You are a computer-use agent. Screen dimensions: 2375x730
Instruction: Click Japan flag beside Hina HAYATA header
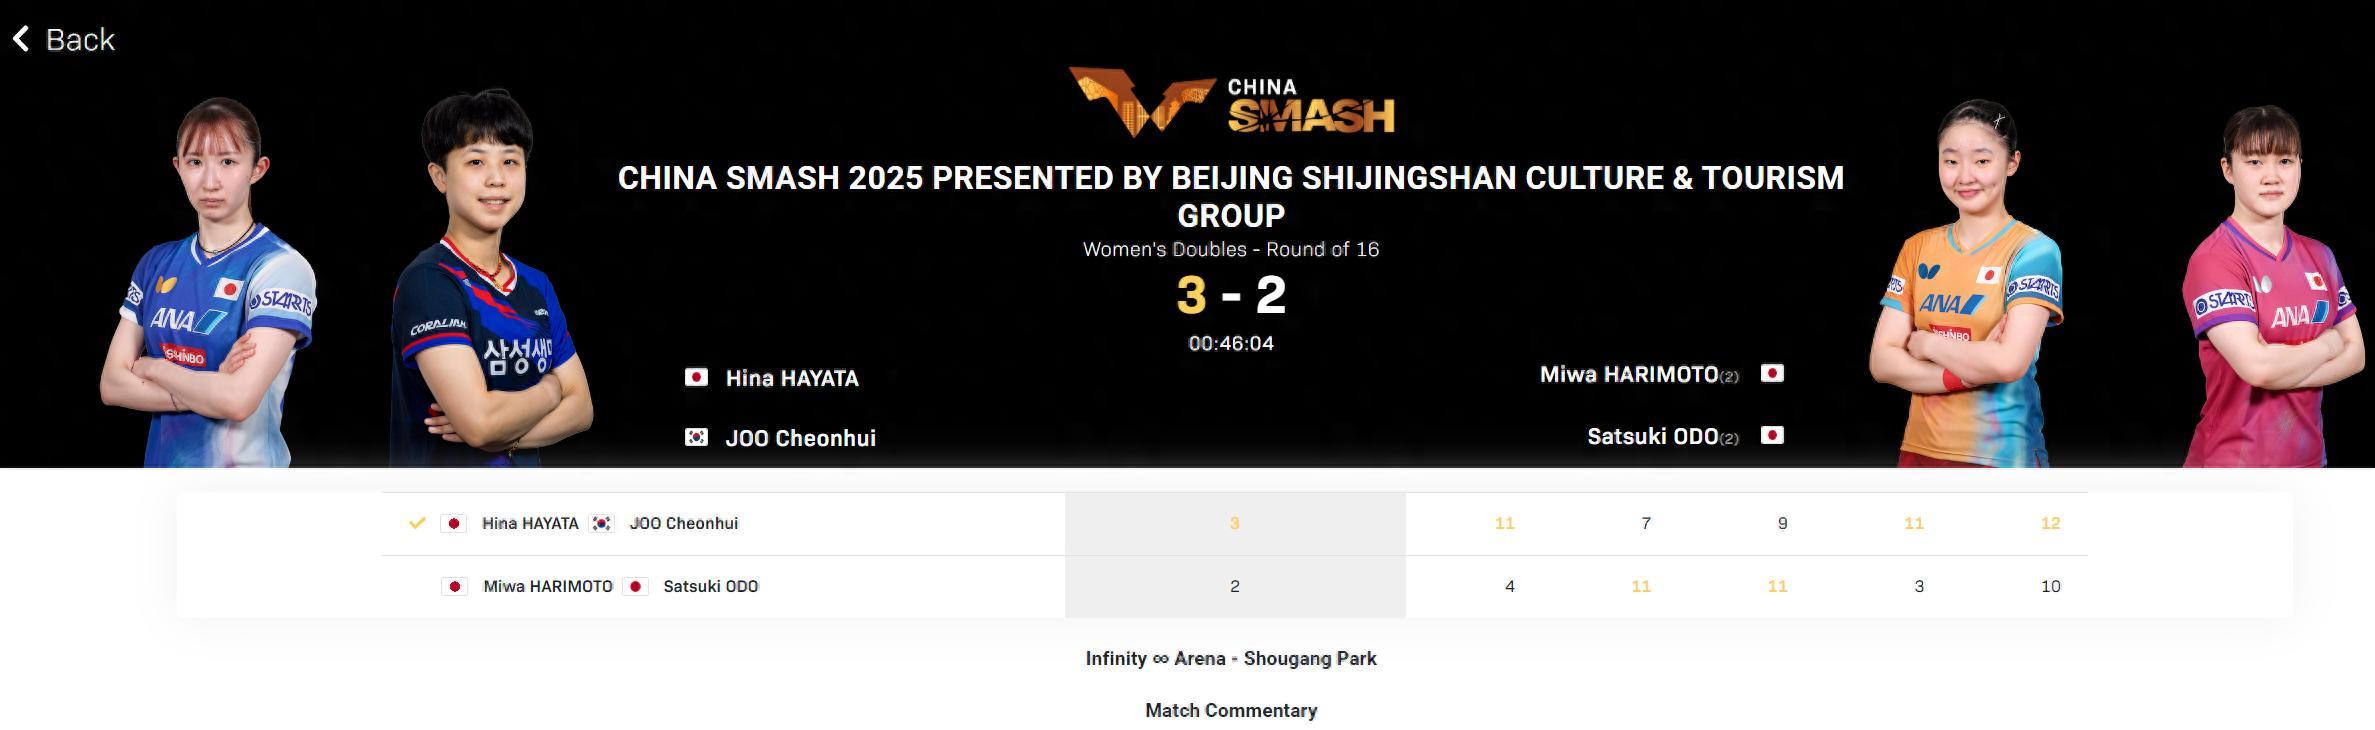click(x=696, y=377)
